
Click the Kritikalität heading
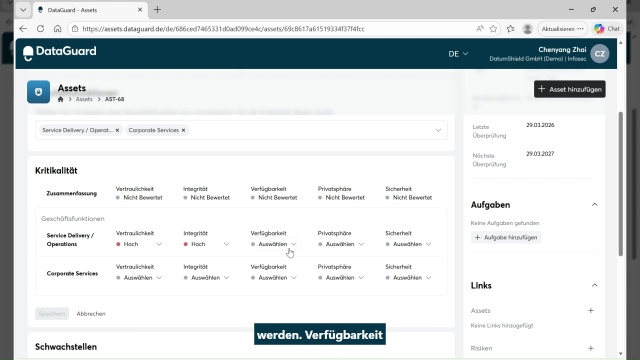pyautogui.click(x=56, y=171)
